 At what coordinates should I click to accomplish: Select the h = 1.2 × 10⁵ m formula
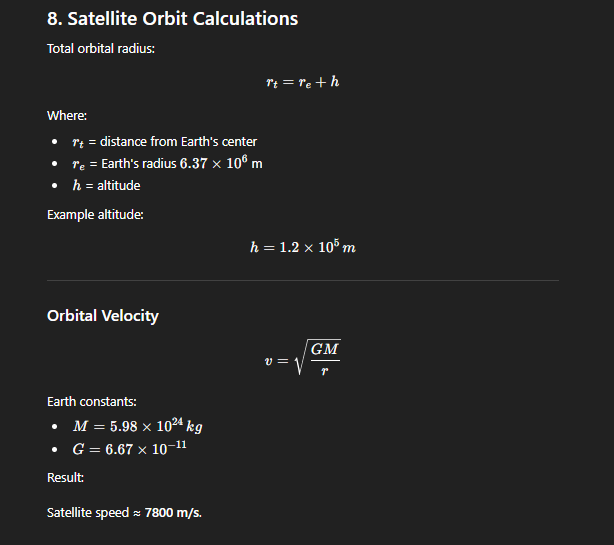click(x=302, y=247)
